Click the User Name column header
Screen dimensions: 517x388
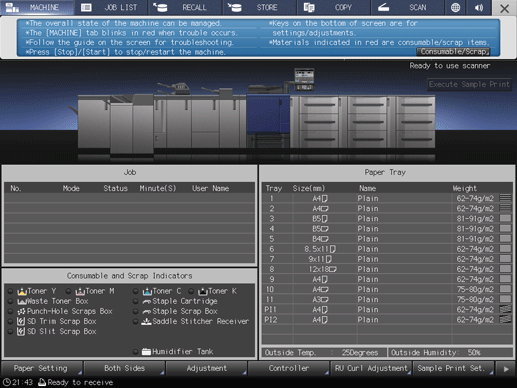click(210, 188)
